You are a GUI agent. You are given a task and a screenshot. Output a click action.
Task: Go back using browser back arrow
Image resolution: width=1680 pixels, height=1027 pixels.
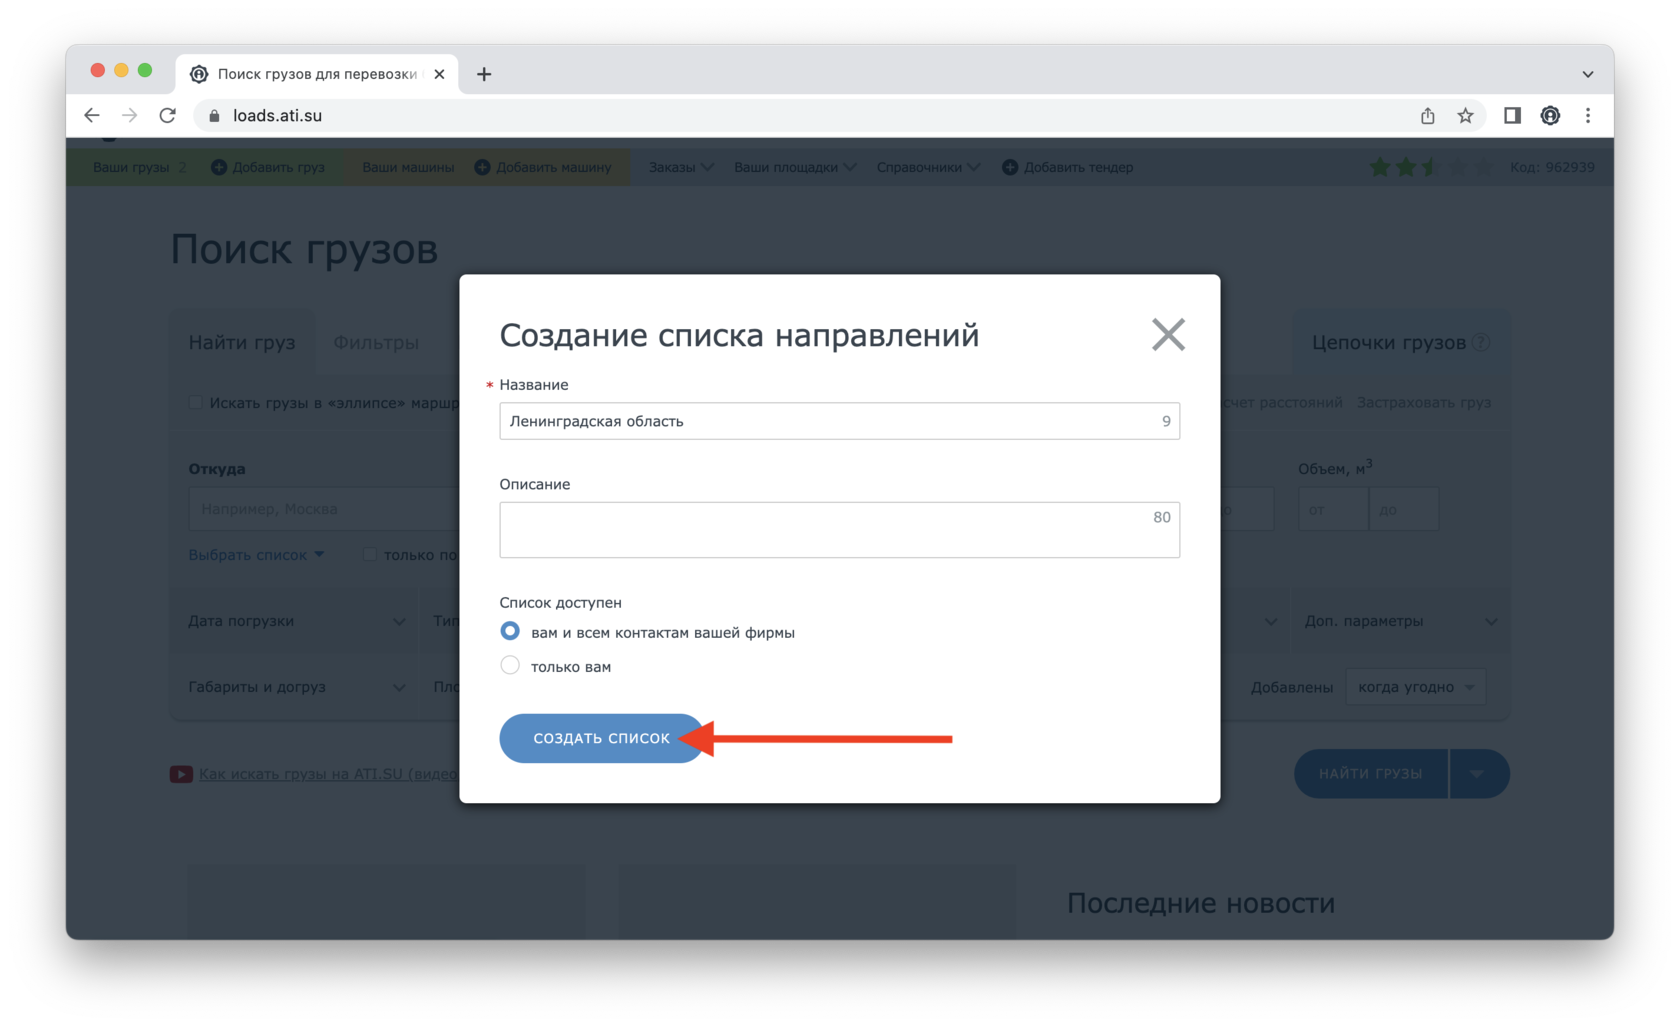tap(92, 116)
